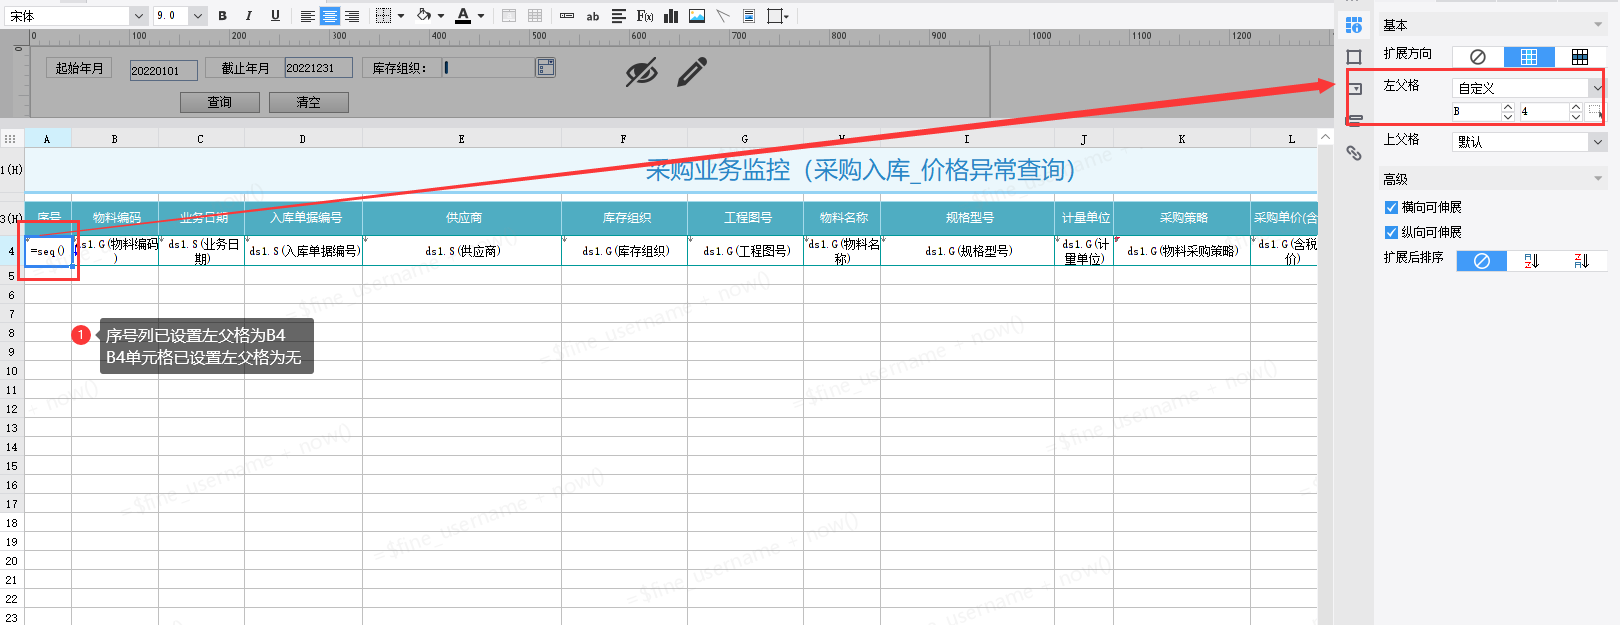Screen dimensions: 1620x625
Task: Click left parent cell picker icon
Action: coord(1595,111)
